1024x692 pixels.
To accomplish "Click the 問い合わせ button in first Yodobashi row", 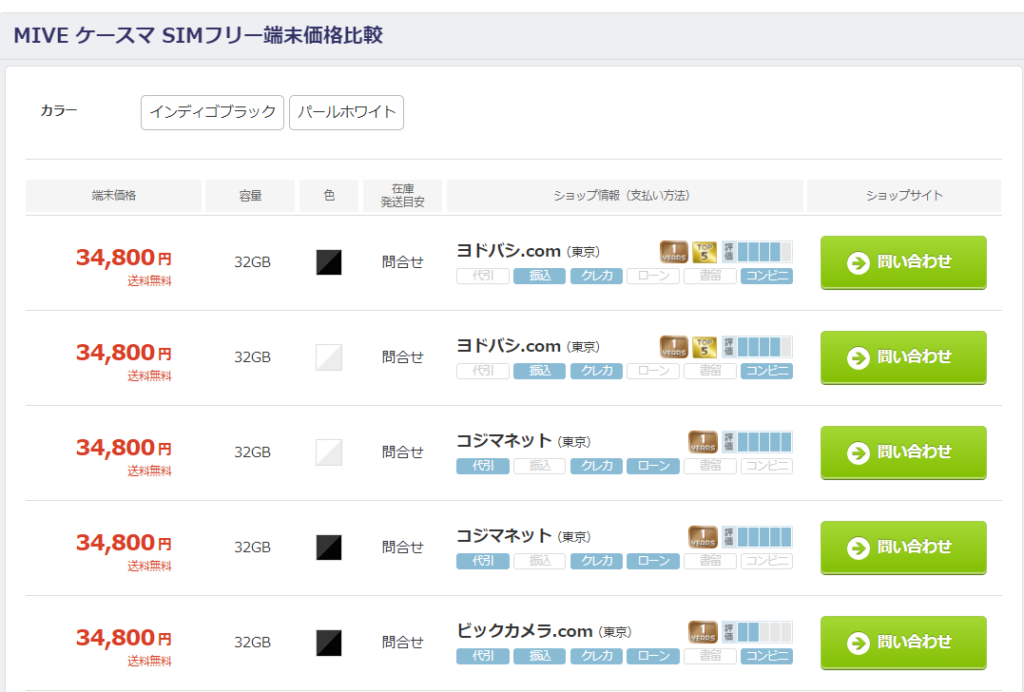I will pyautogui.click(x=903, y=263).
